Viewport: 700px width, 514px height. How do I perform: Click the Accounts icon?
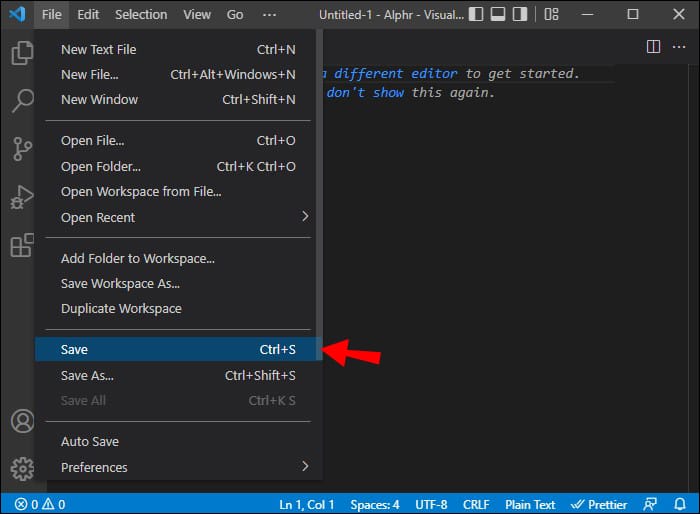21,421
